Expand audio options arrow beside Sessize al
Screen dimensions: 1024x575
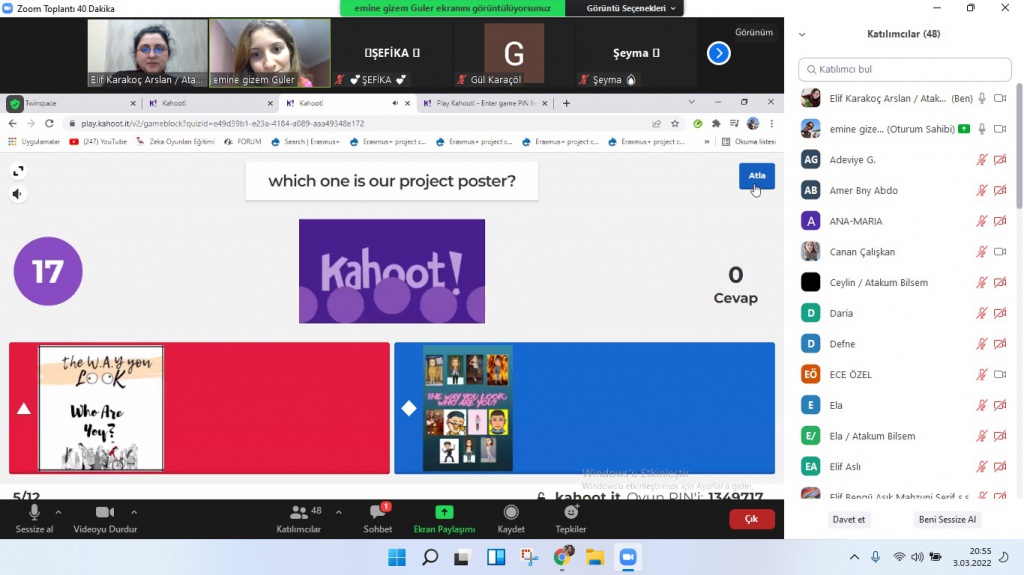58,512
